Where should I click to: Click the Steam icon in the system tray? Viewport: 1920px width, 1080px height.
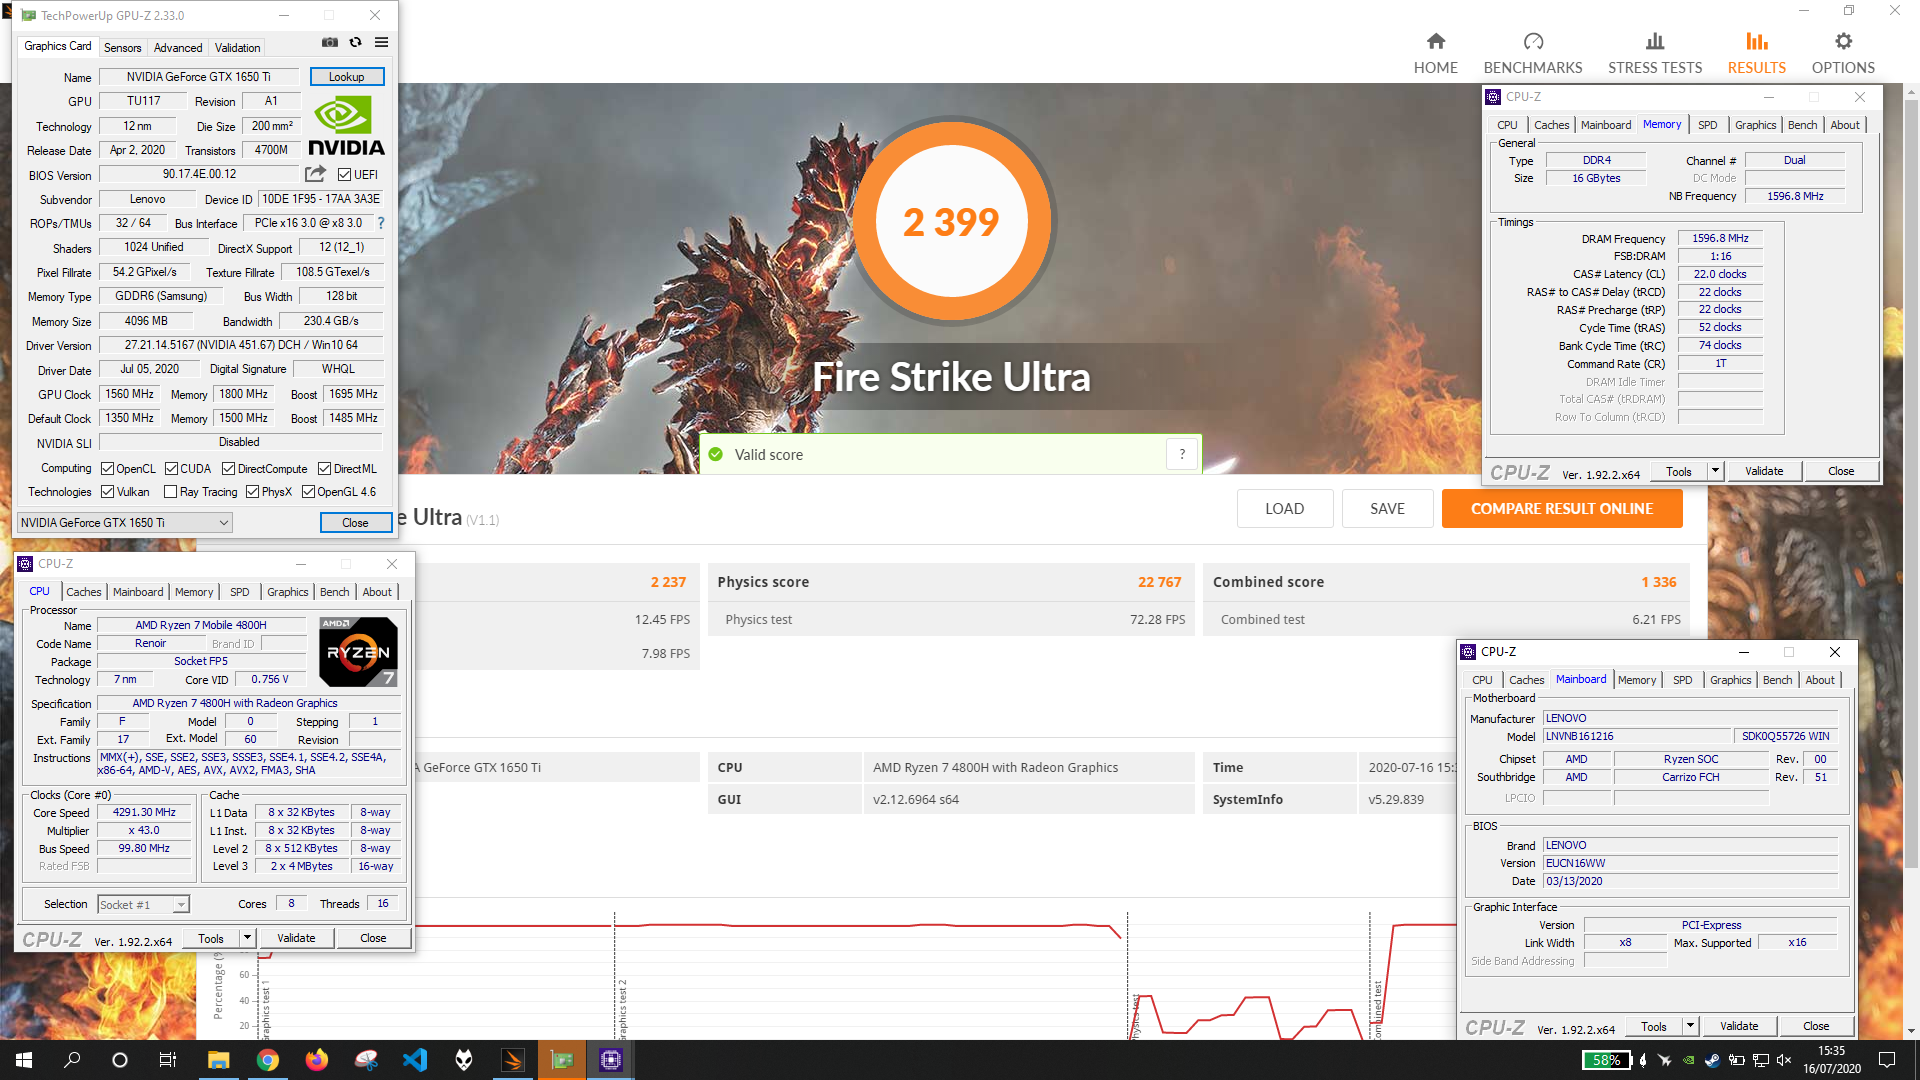tap(1712, 1060)
